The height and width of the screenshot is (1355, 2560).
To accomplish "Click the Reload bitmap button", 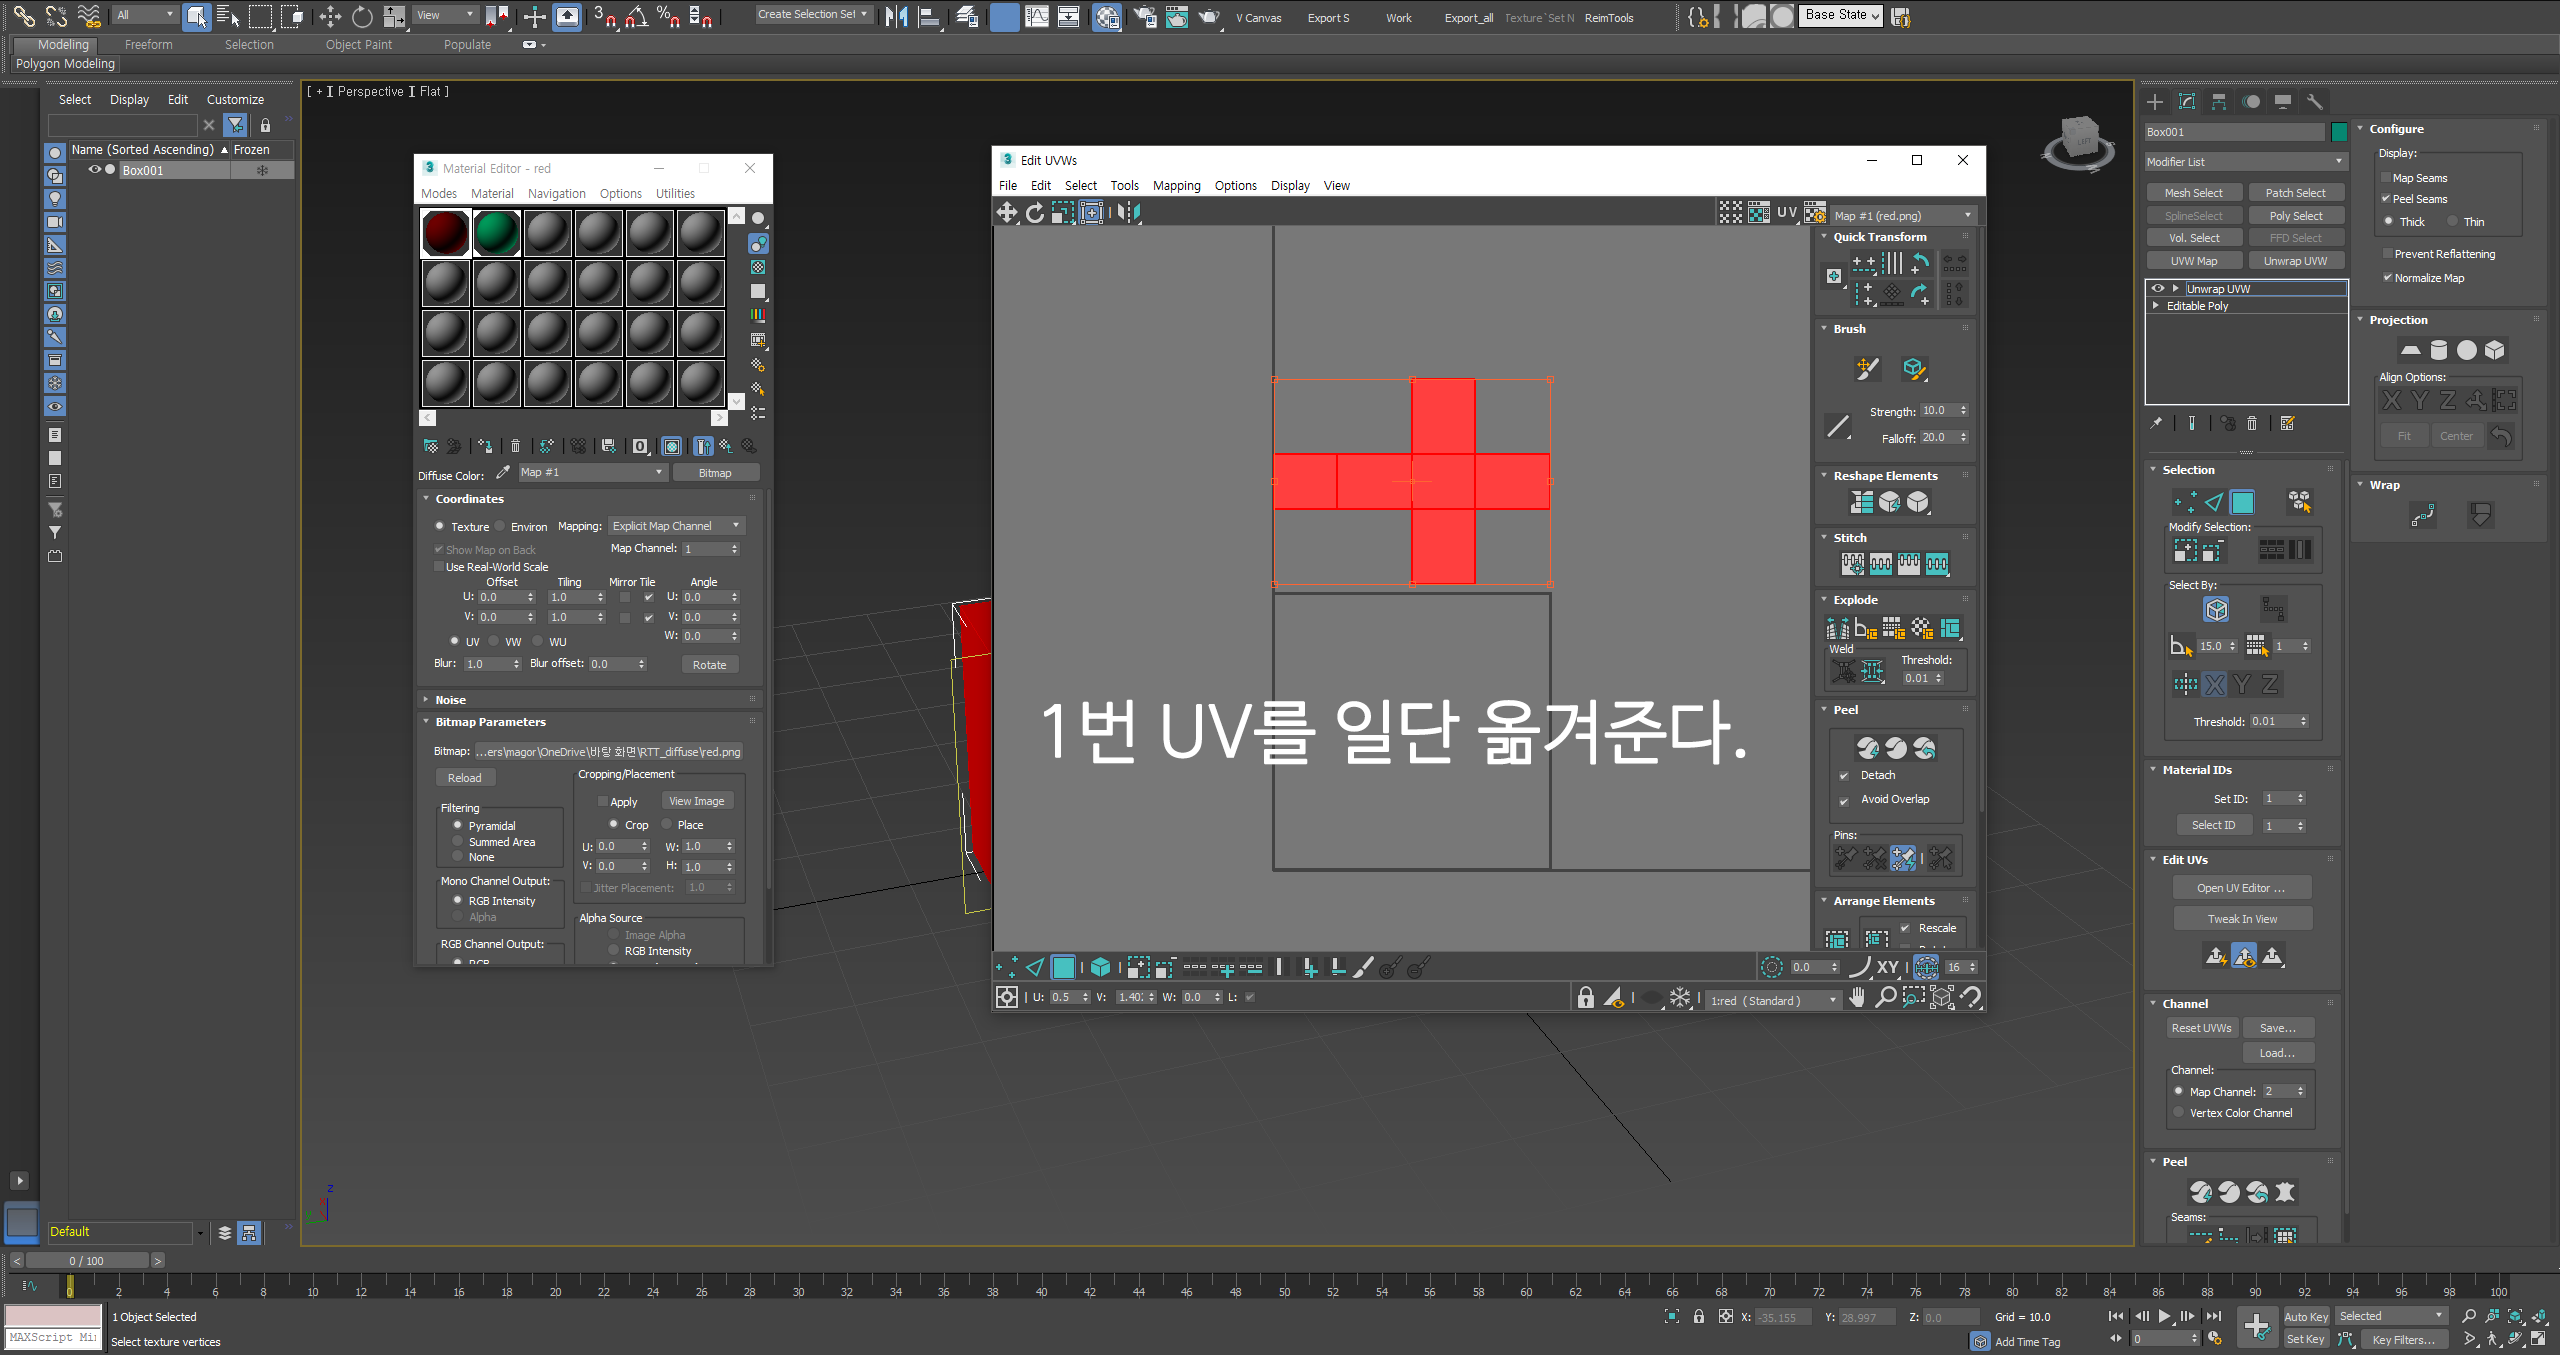I will coord(464,778).
